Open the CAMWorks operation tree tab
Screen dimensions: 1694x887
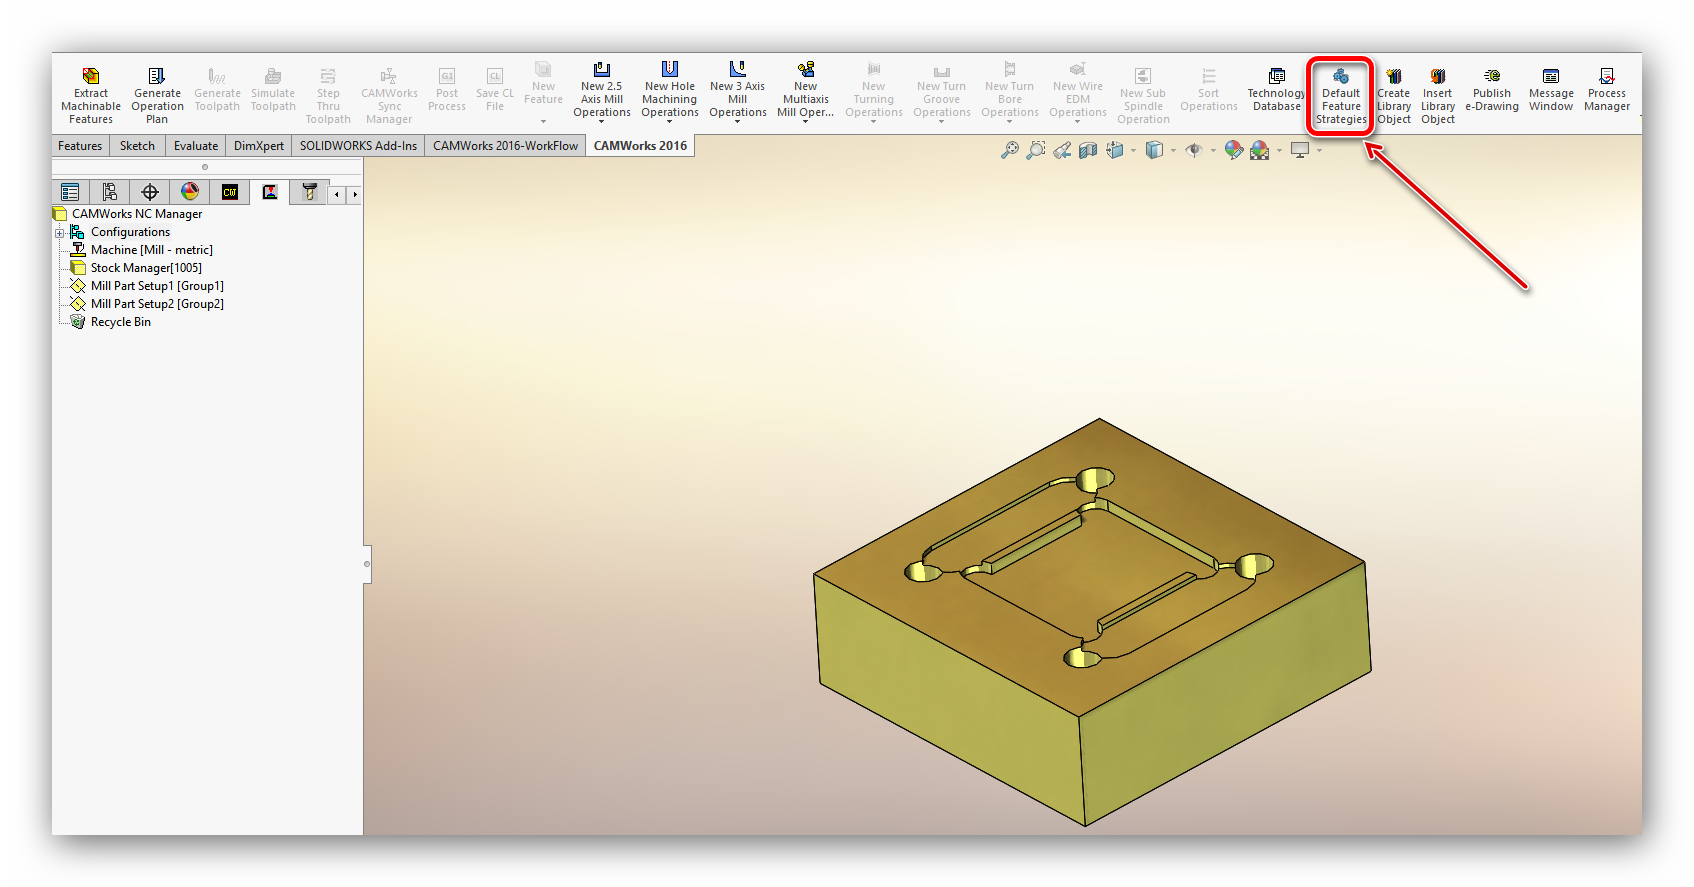pos(270,192)
